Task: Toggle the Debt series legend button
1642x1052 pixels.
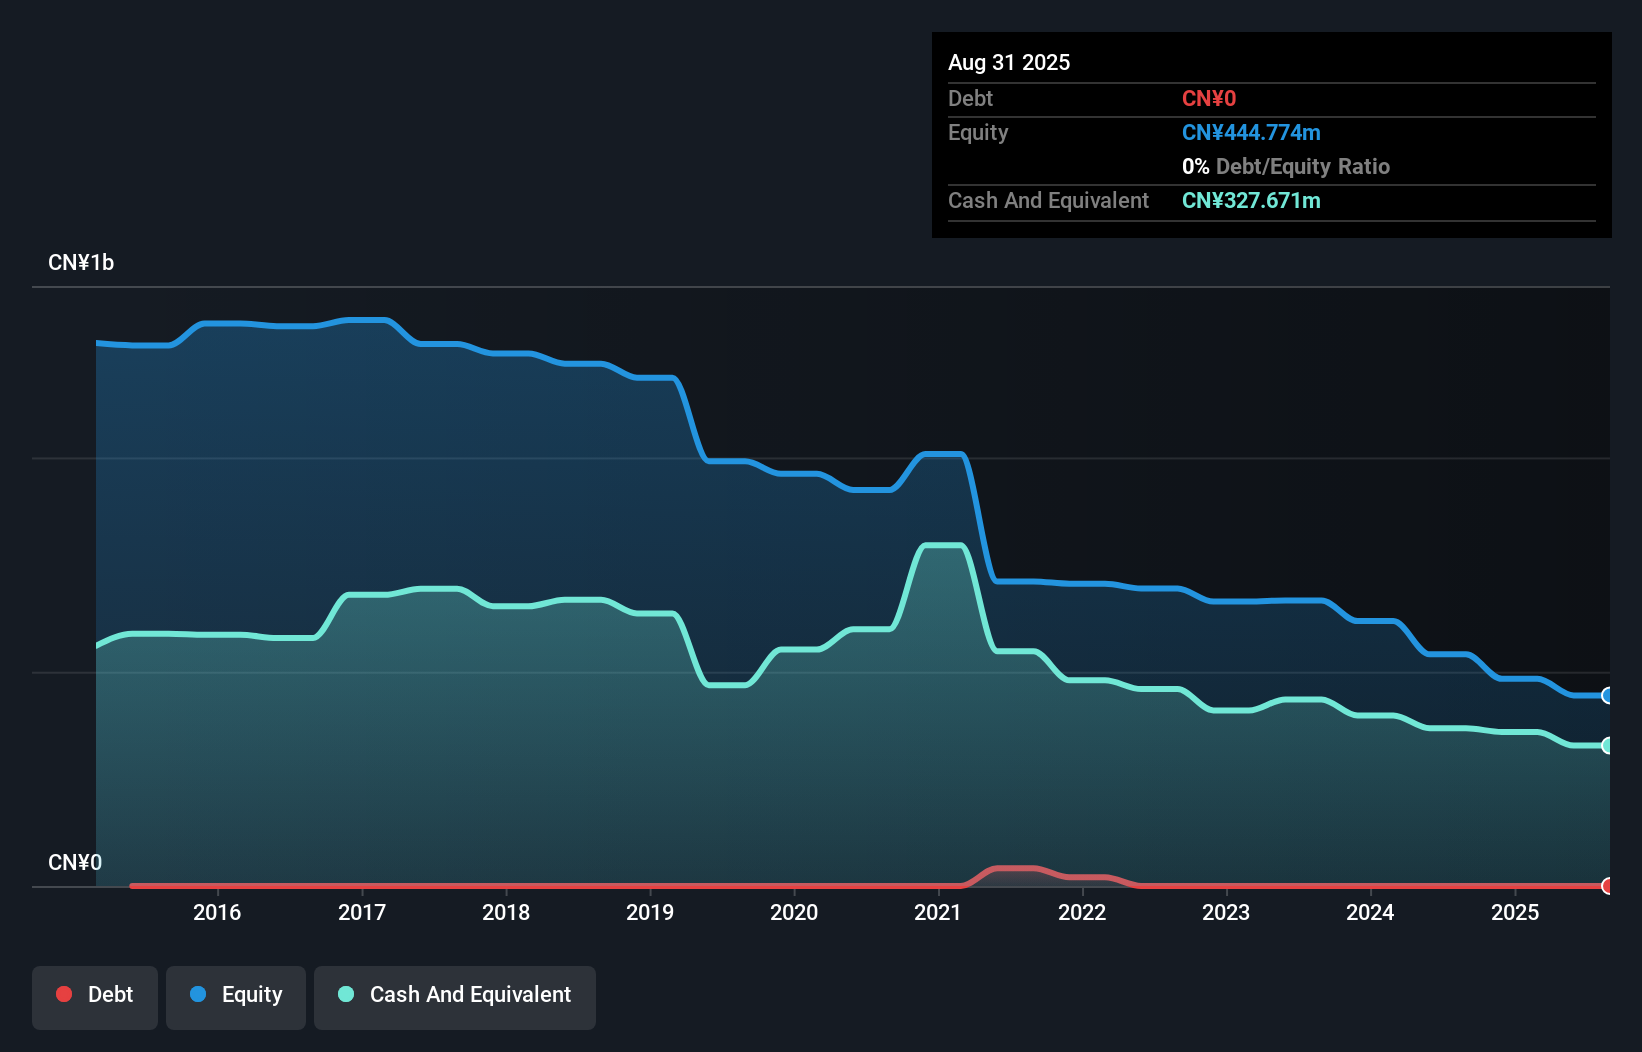Action: (x=95, y=997)
